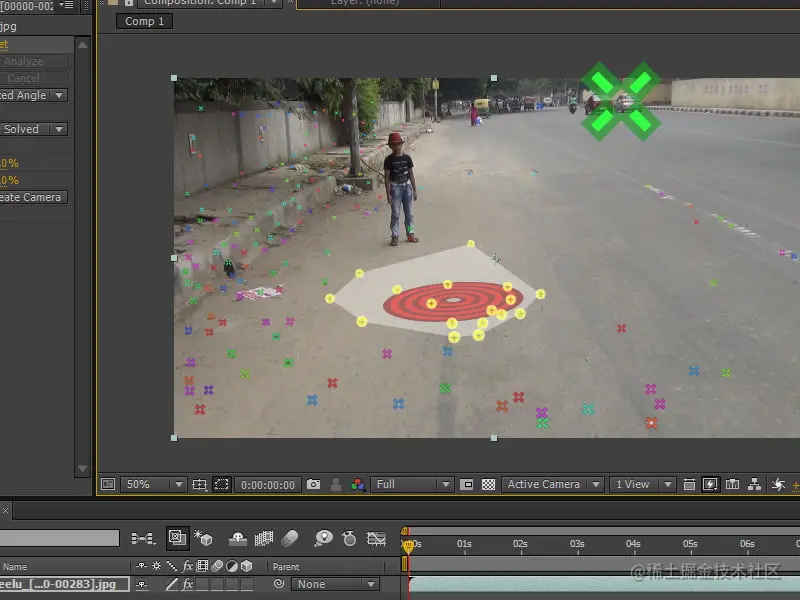Open show channel color management icon
Image resolution: width=800 pixels, height=600 pixels.
[358, 484]
